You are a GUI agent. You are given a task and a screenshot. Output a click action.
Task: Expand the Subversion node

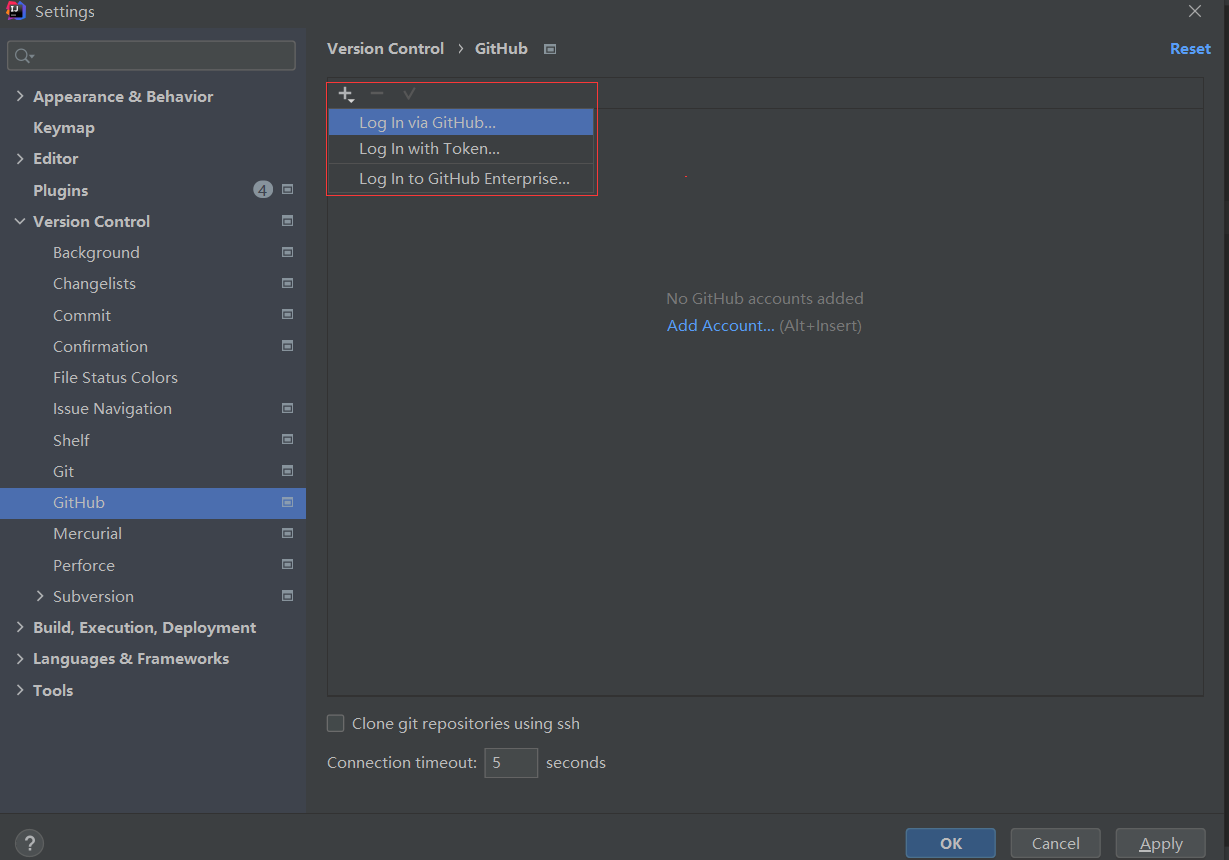tap(40, 596)
